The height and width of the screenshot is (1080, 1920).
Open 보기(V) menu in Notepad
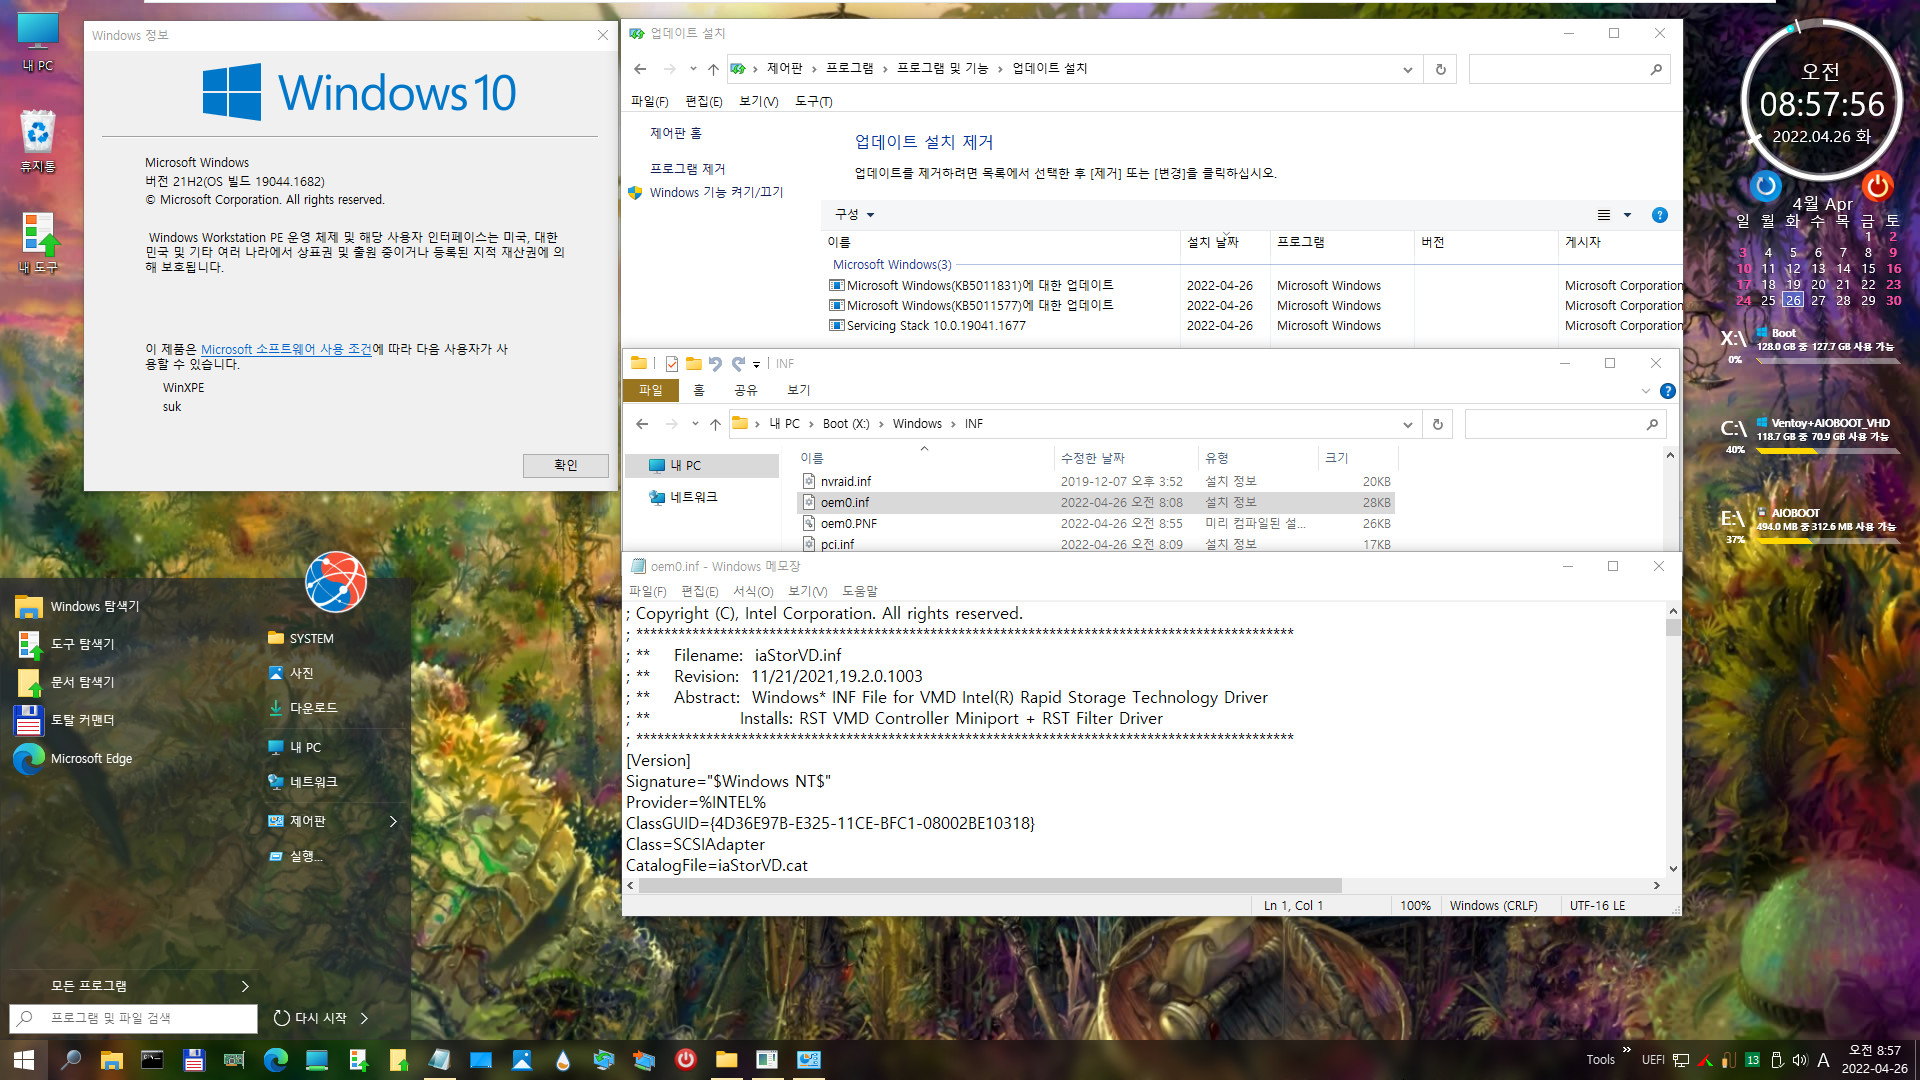point(807,591)
